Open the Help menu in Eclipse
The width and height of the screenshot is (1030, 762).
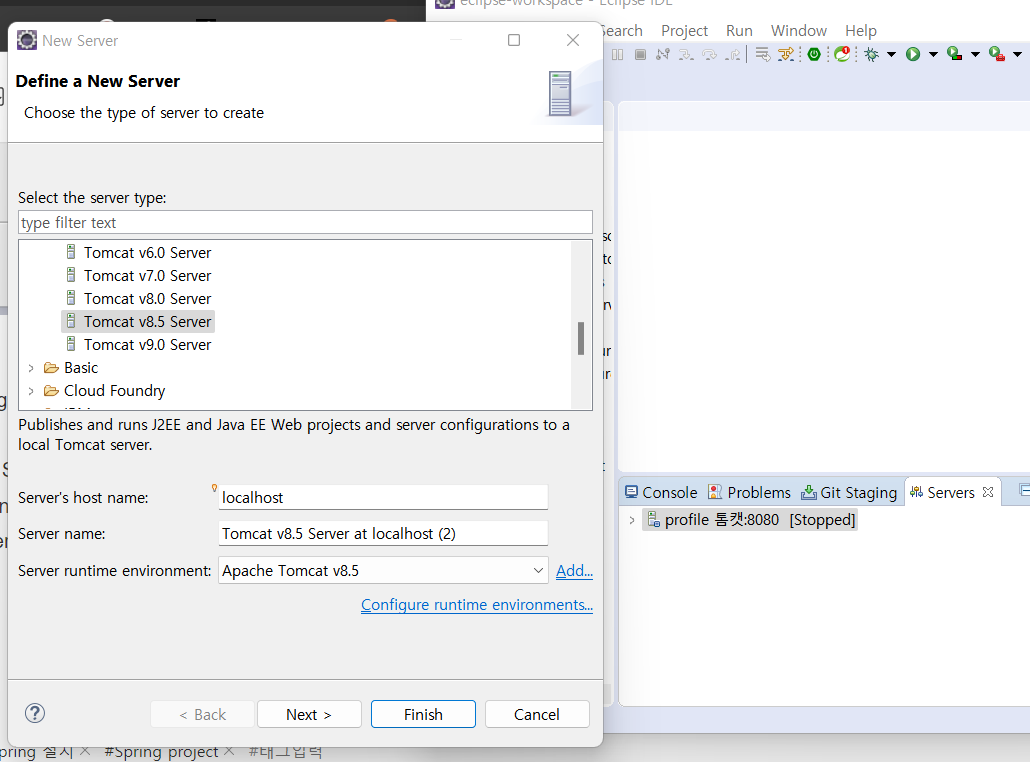tap(861, 31)
